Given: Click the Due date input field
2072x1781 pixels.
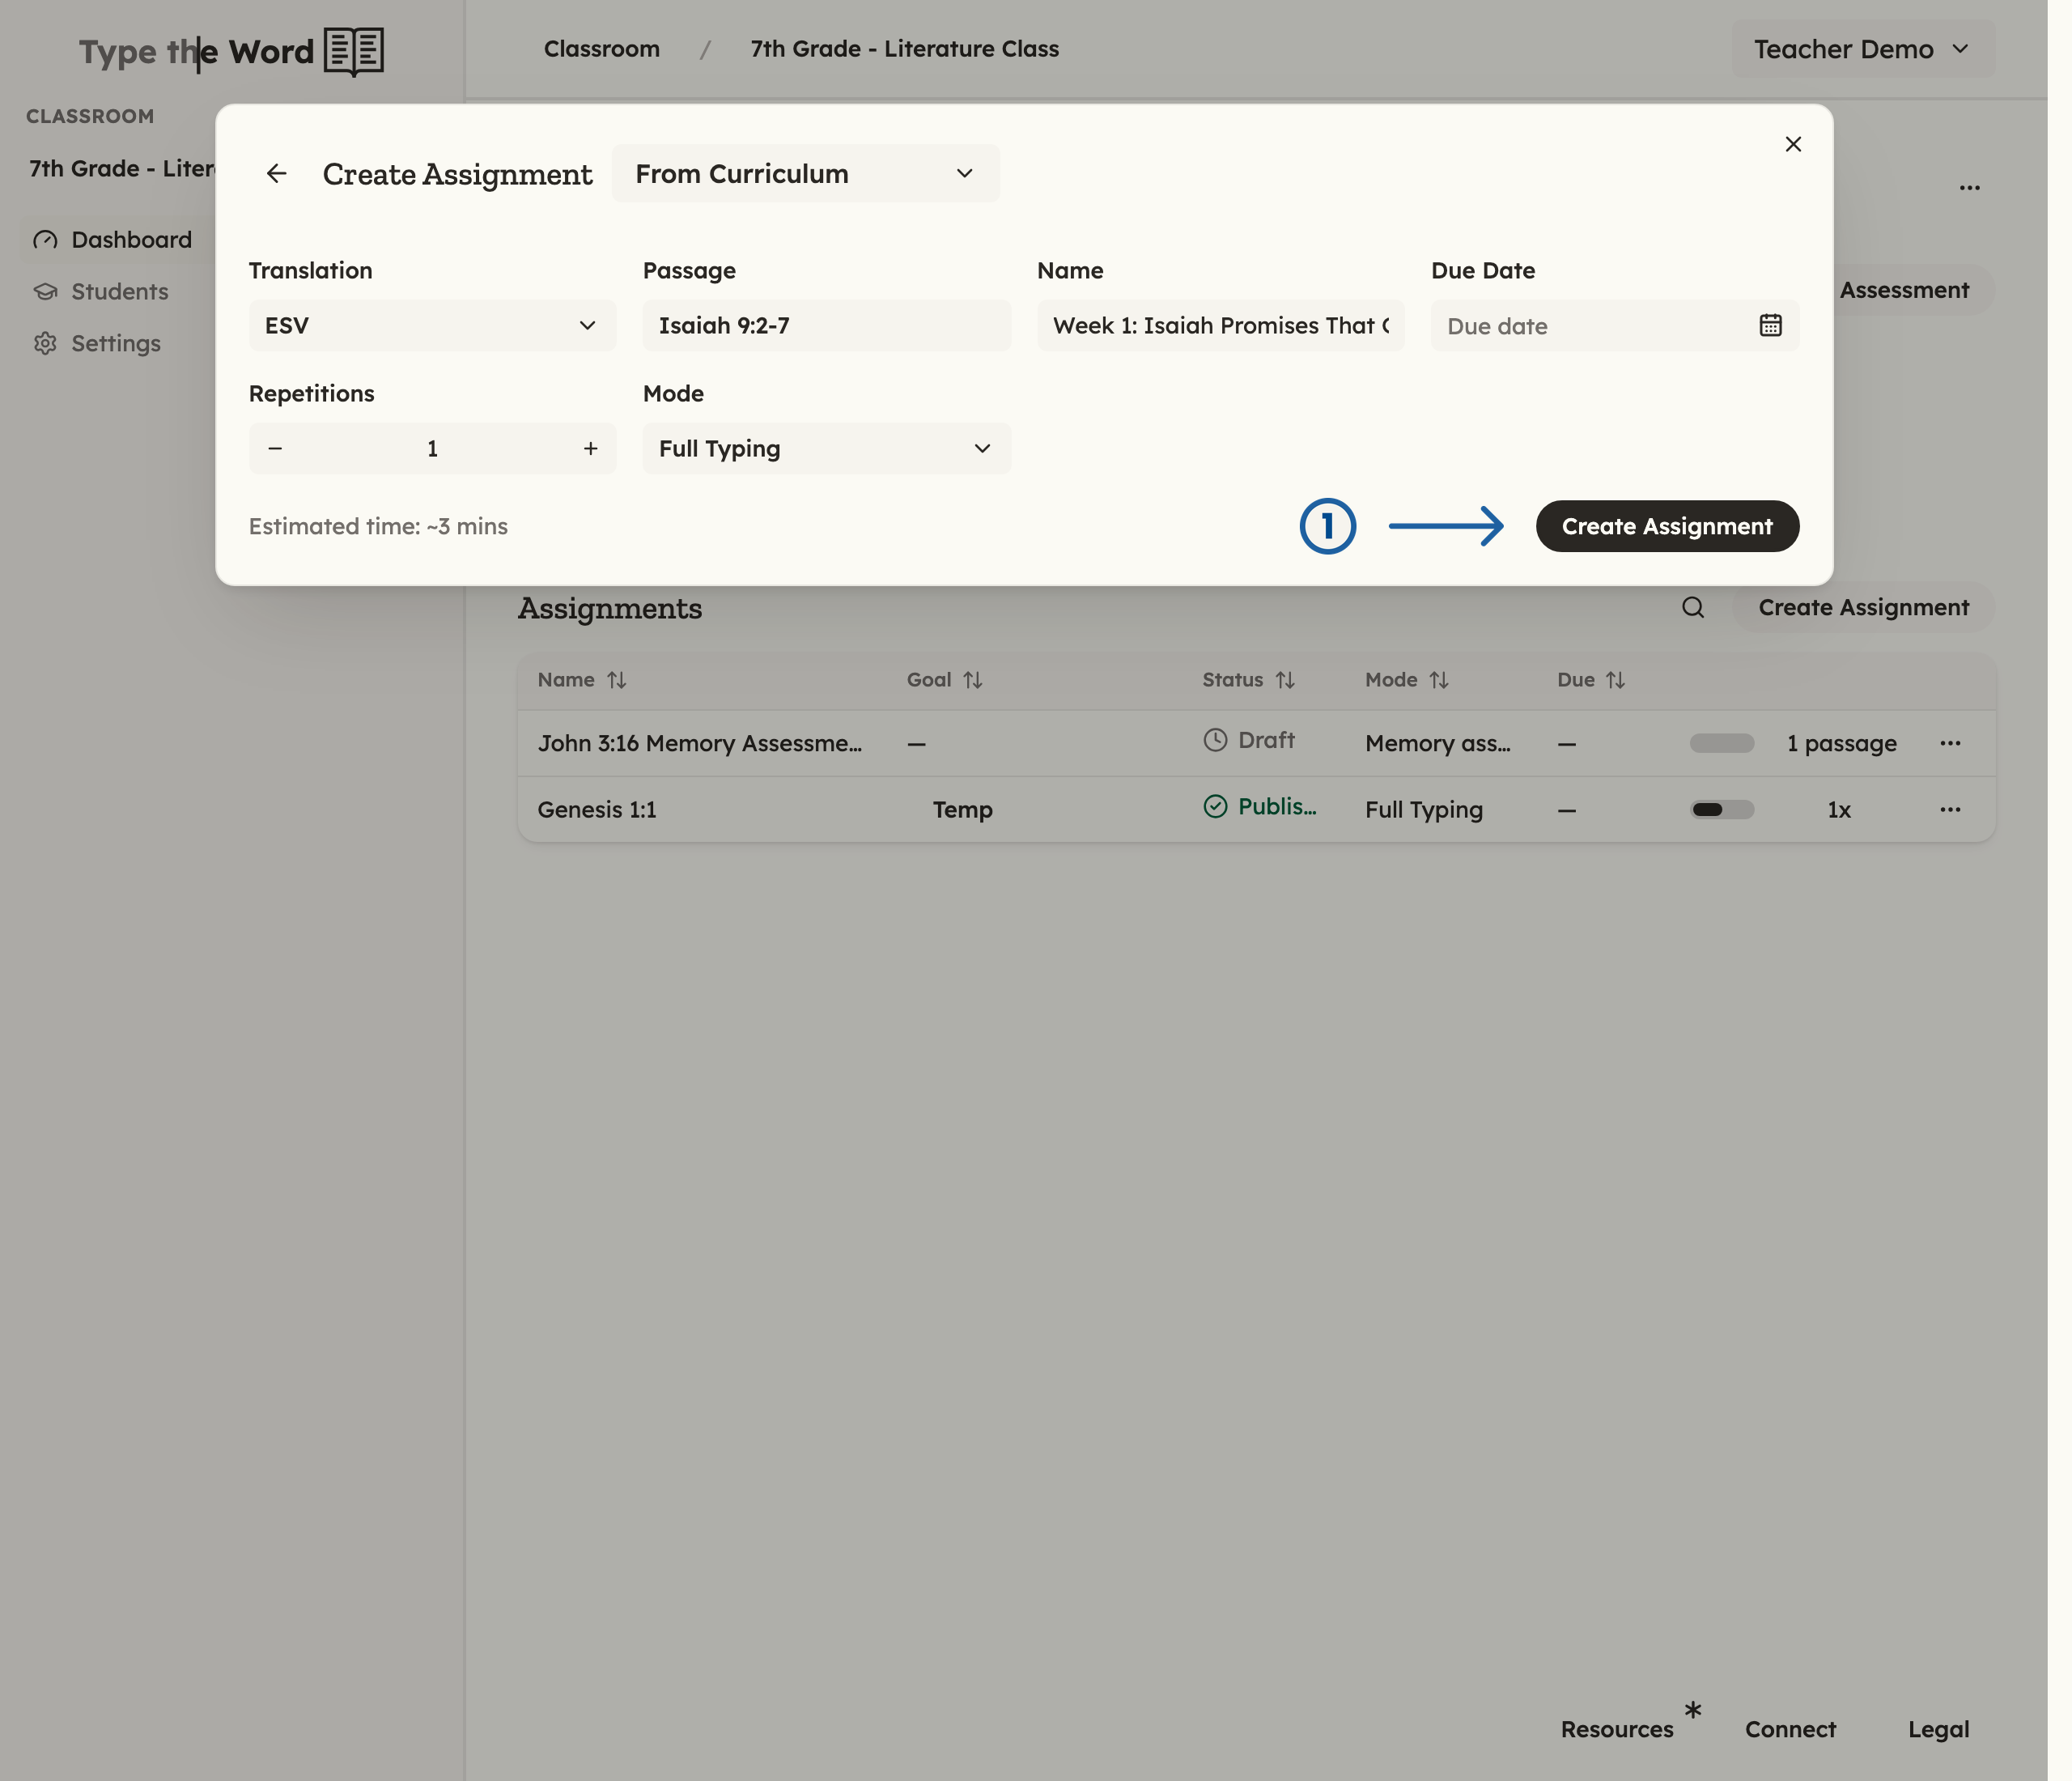Looking at the screenshot, I should [x=1614, y=325].
